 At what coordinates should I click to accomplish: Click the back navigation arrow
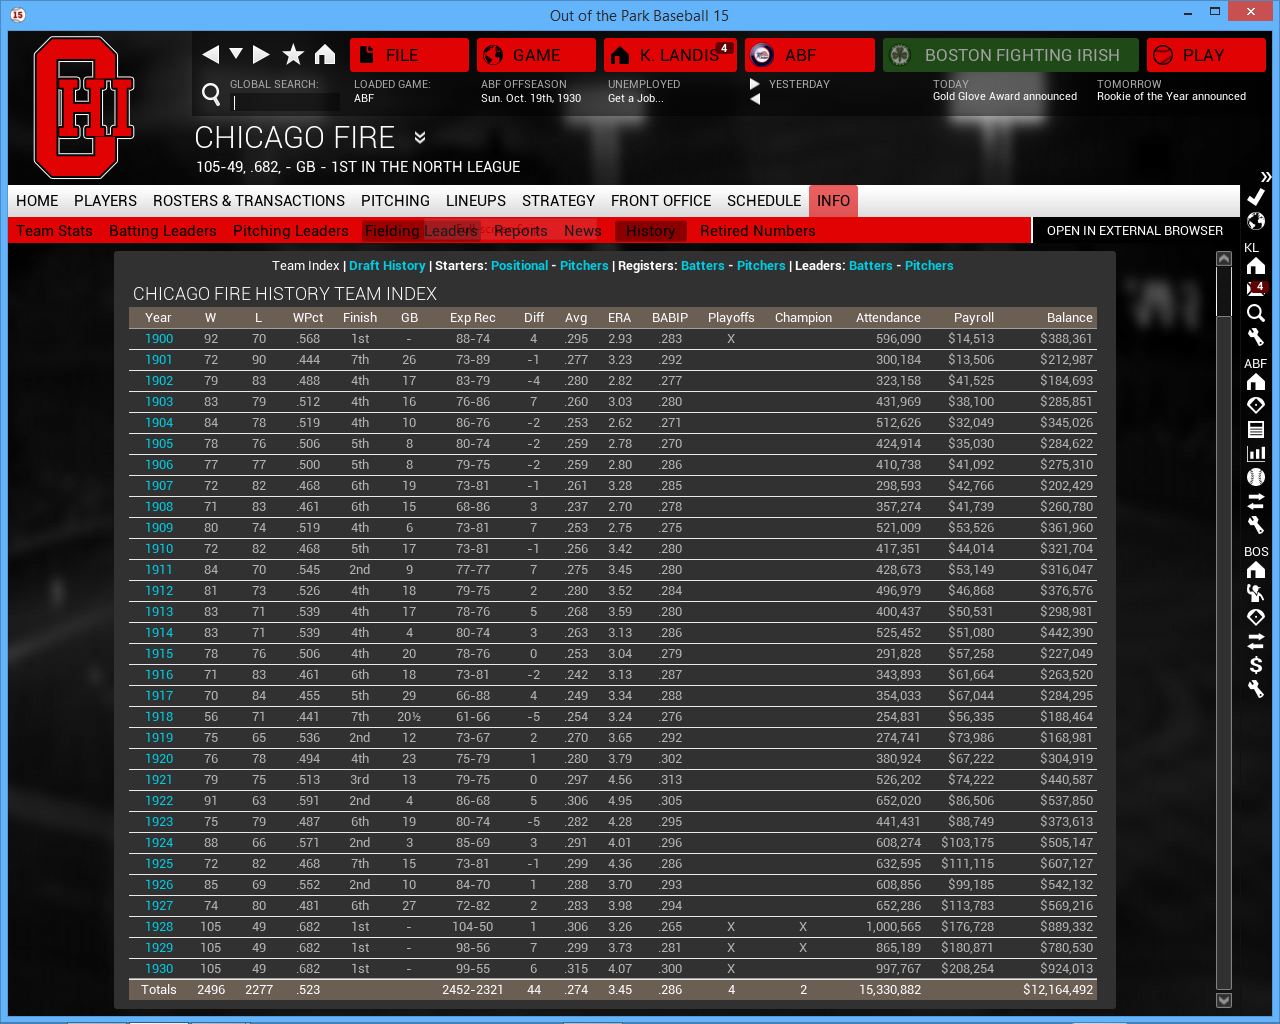[x=210, y=55]
